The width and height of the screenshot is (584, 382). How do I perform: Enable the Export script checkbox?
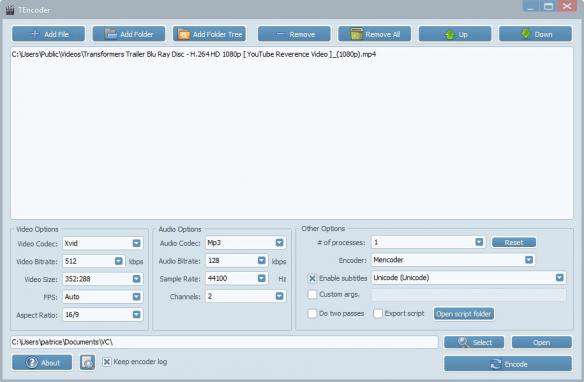click(378, 313)
